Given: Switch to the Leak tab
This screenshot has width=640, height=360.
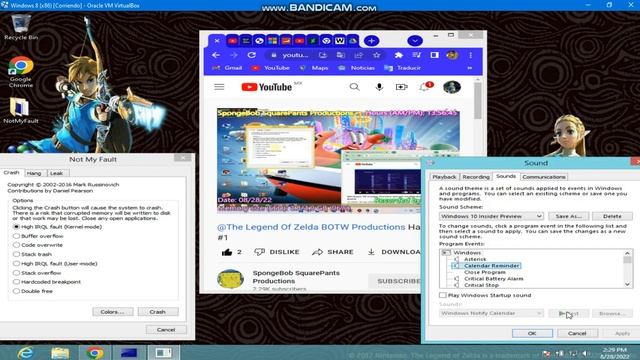Looking at the screenshot, I should pos(56,173).
